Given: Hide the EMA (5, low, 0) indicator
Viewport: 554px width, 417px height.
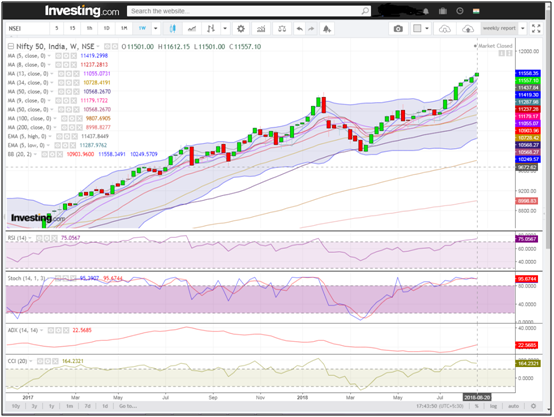Looking at the screenshot, I should pyautogui.click(x=57, y=145).
